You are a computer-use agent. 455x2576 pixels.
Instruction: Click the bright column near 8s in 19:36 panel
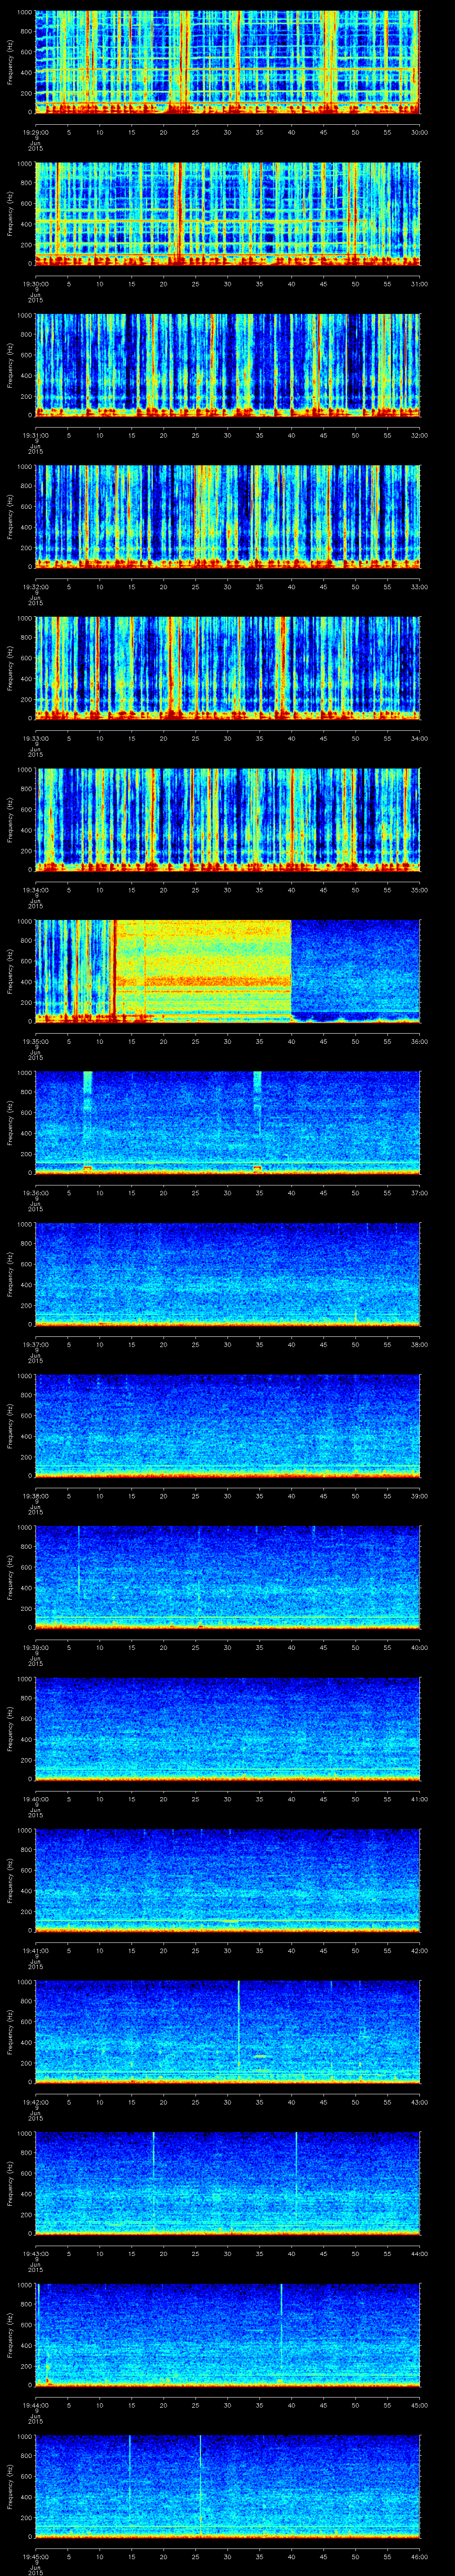[x=88, y=1085]
